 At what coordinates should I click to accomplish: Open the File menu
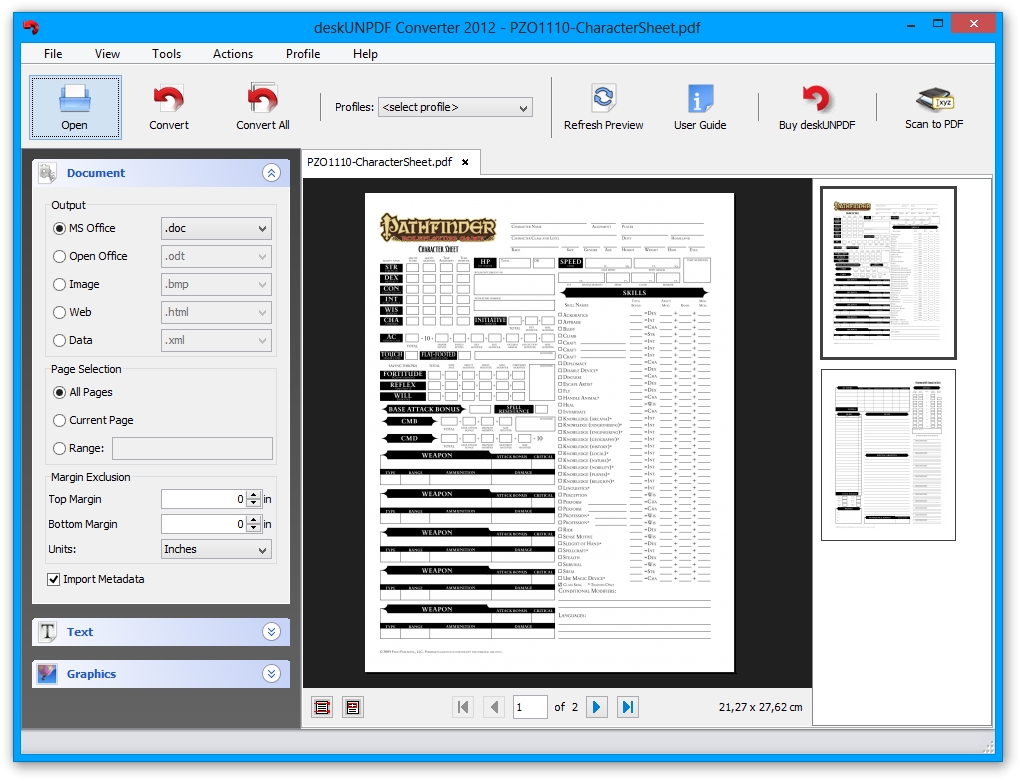coord(53,54)
